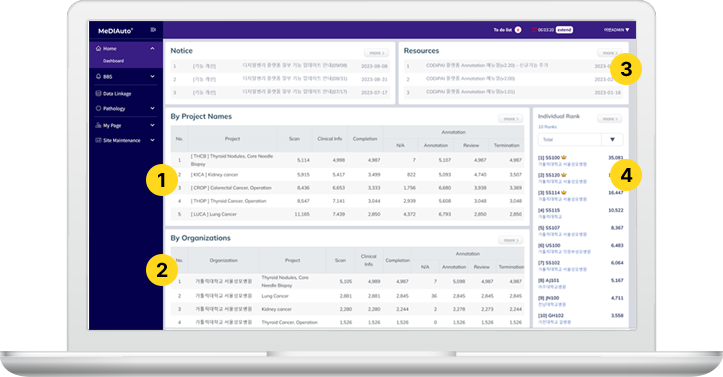Click the Organization column header
This screenshot has height=377, width=723.
(x=224, y=260)
